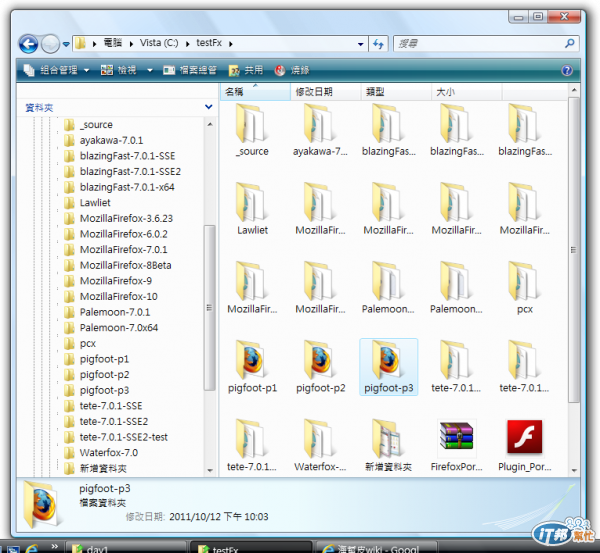Select the FirefoxPor... WinRAR archive icon
This screenshot has width=600, height=553.
456,437
